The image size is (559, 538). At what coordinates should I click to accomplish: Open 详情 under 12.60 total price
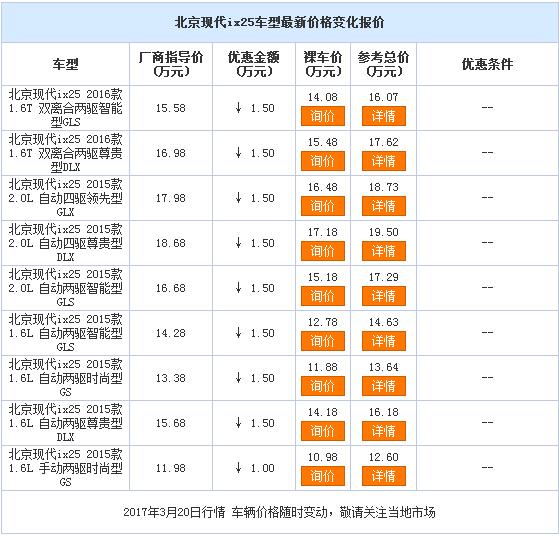[384, 476]
